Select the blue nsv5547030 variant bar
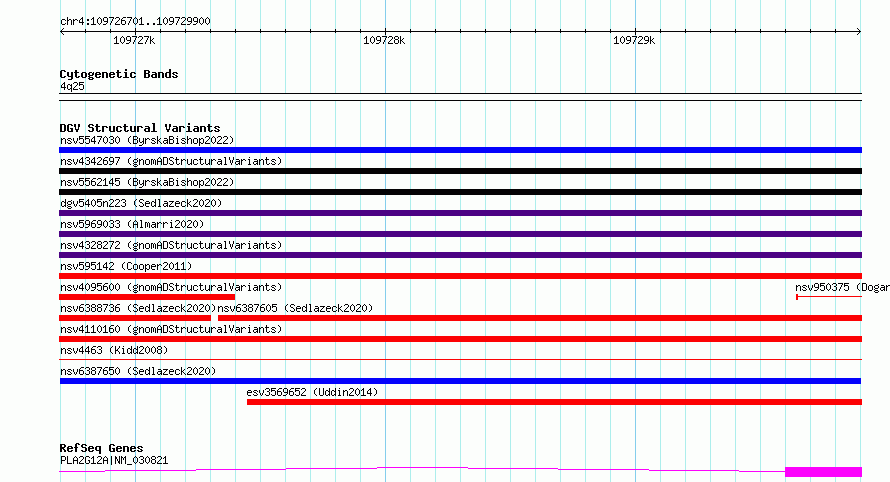 coord(460,150)
